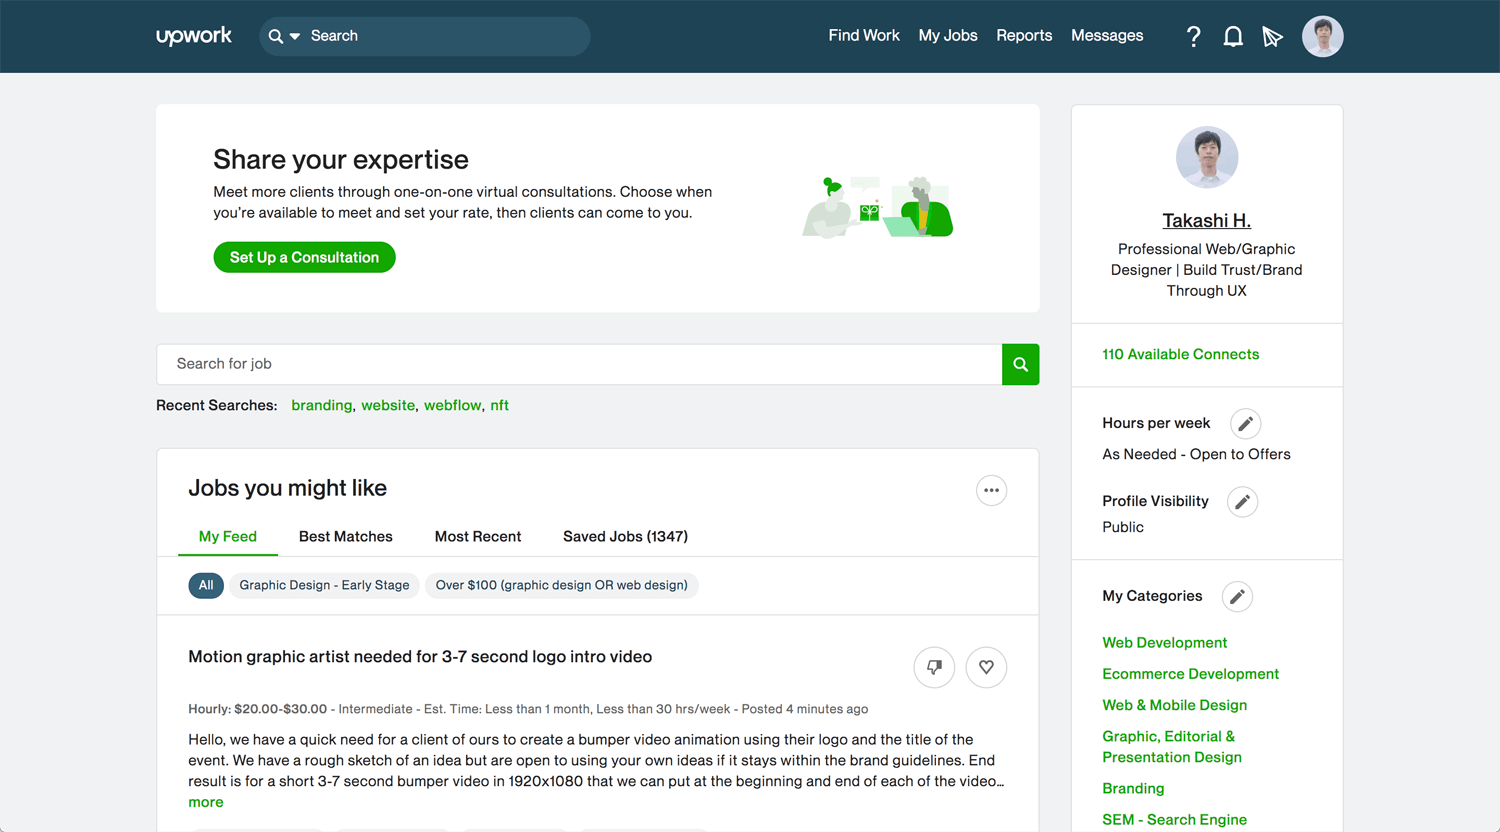Open Web Development category
The image size is (1500, 832).
[1164, 643]
